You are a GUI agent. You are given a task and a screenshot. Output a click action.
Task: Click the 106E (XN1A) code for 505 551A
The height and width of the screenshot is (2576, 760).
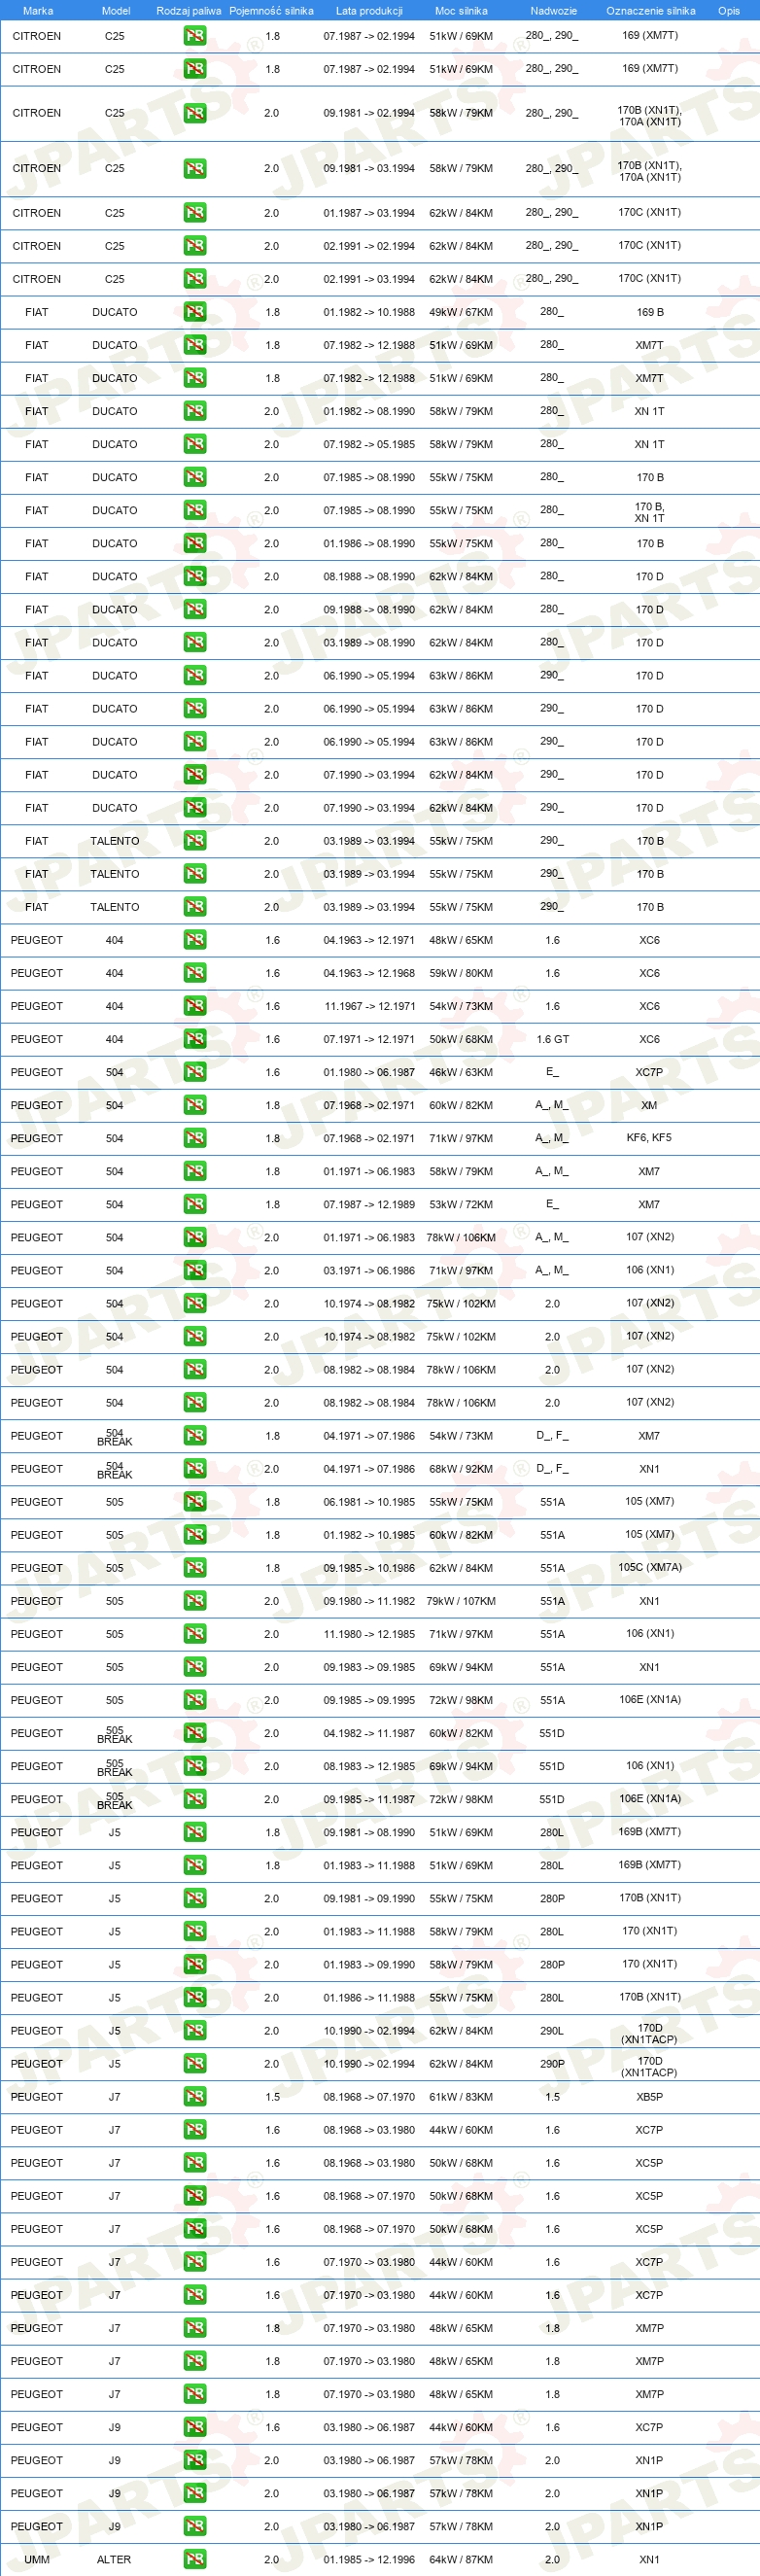(x=650, y=1699)
